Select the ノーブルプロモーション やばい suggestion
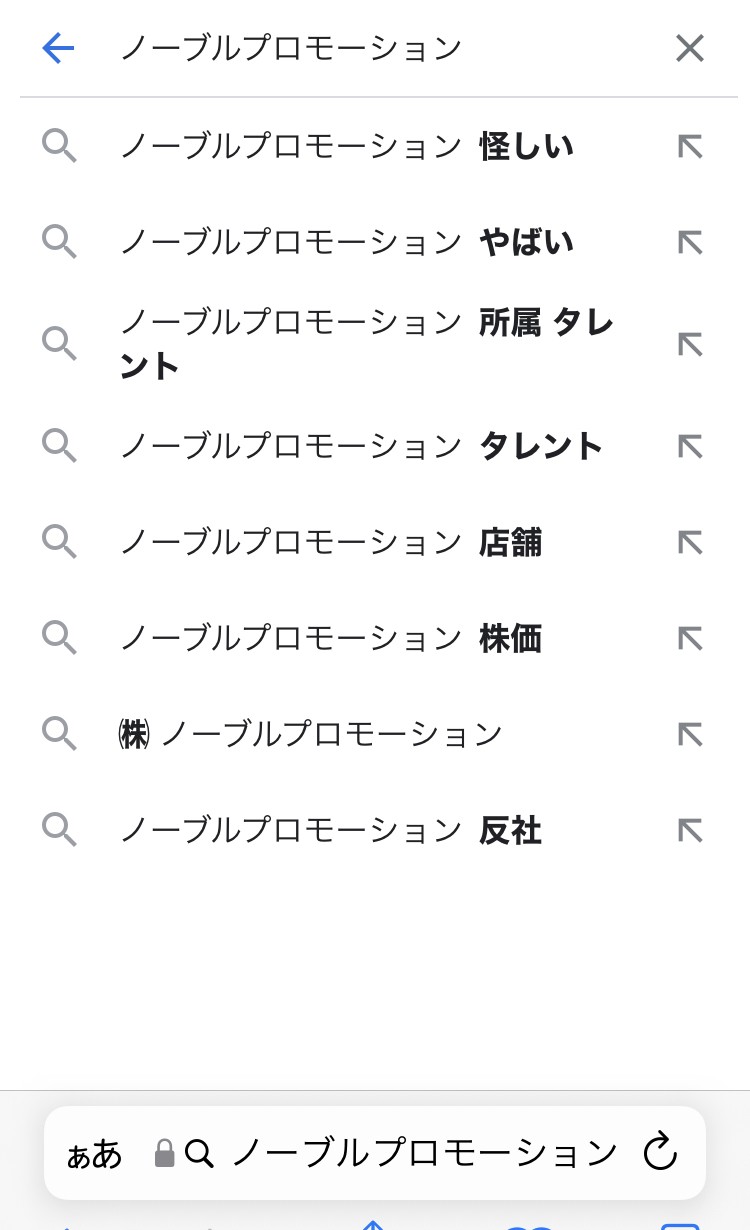The width and height of the screenshot is (750, 1230). 346,242
